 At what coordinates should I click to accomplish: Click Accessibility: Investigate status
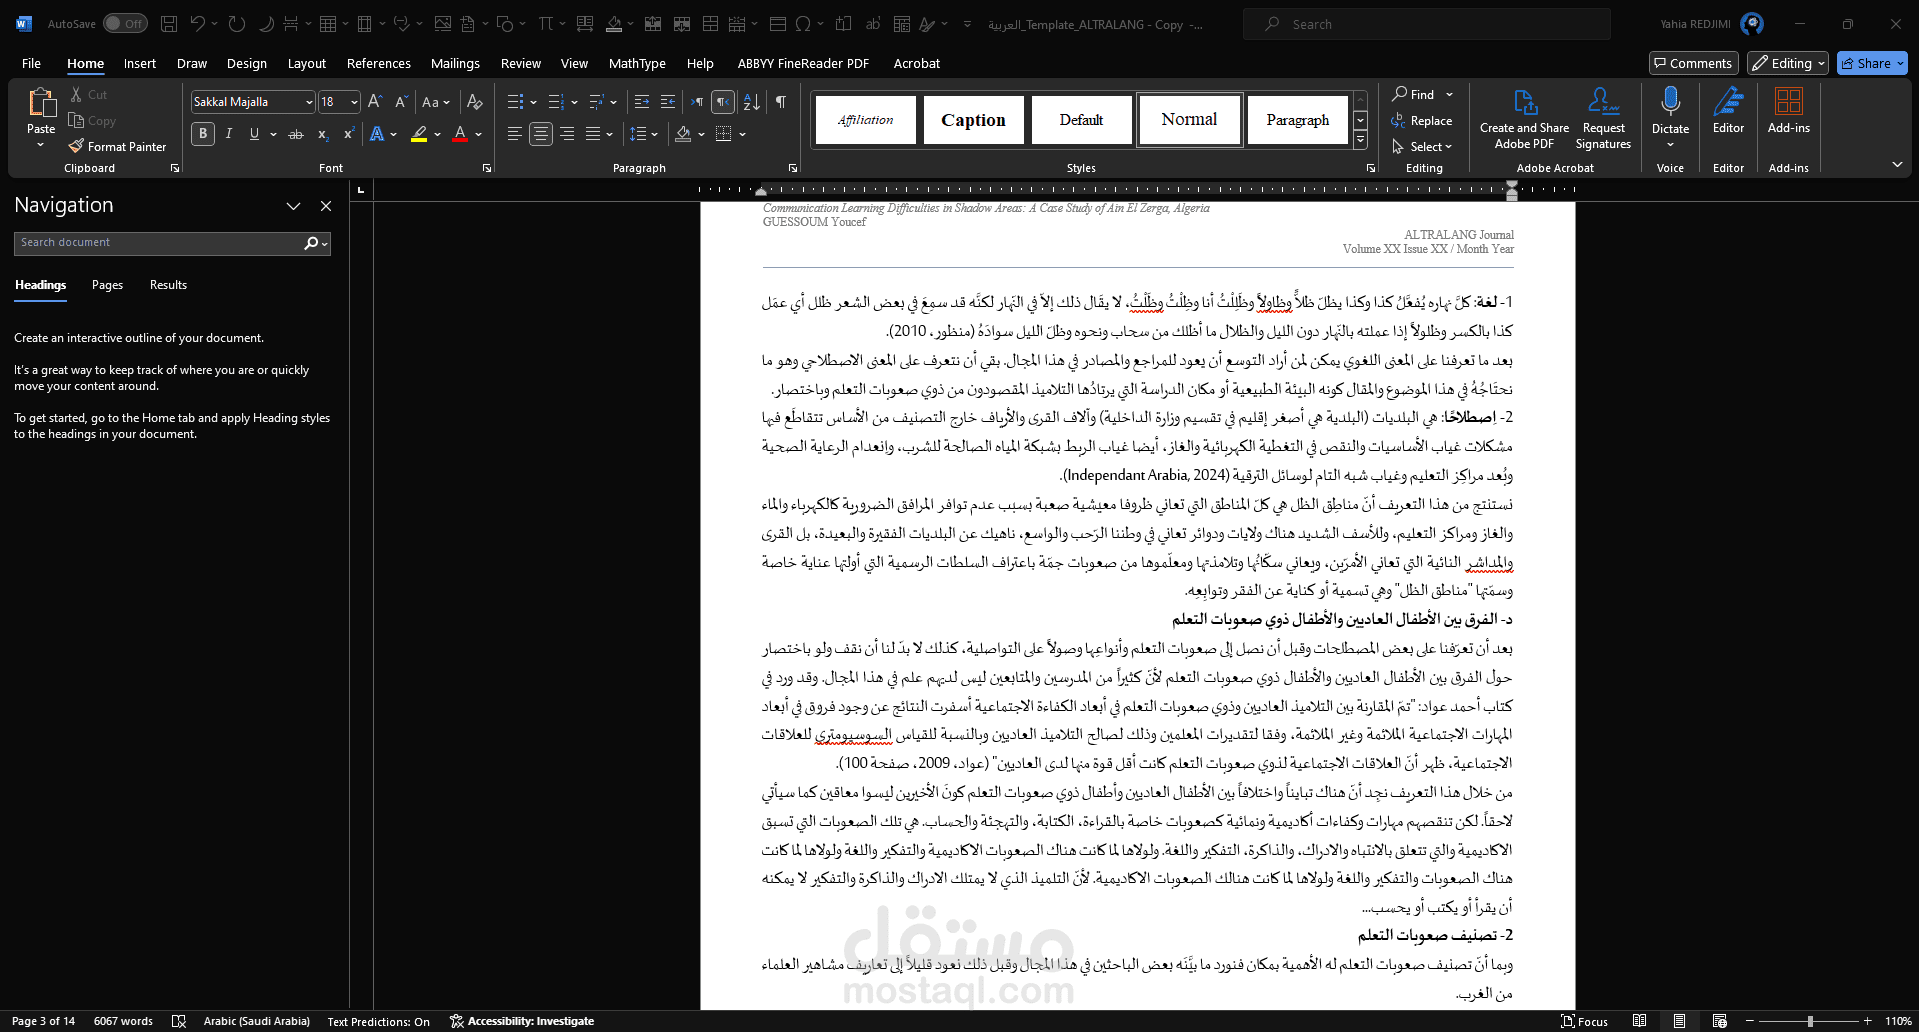point(522,1021)
